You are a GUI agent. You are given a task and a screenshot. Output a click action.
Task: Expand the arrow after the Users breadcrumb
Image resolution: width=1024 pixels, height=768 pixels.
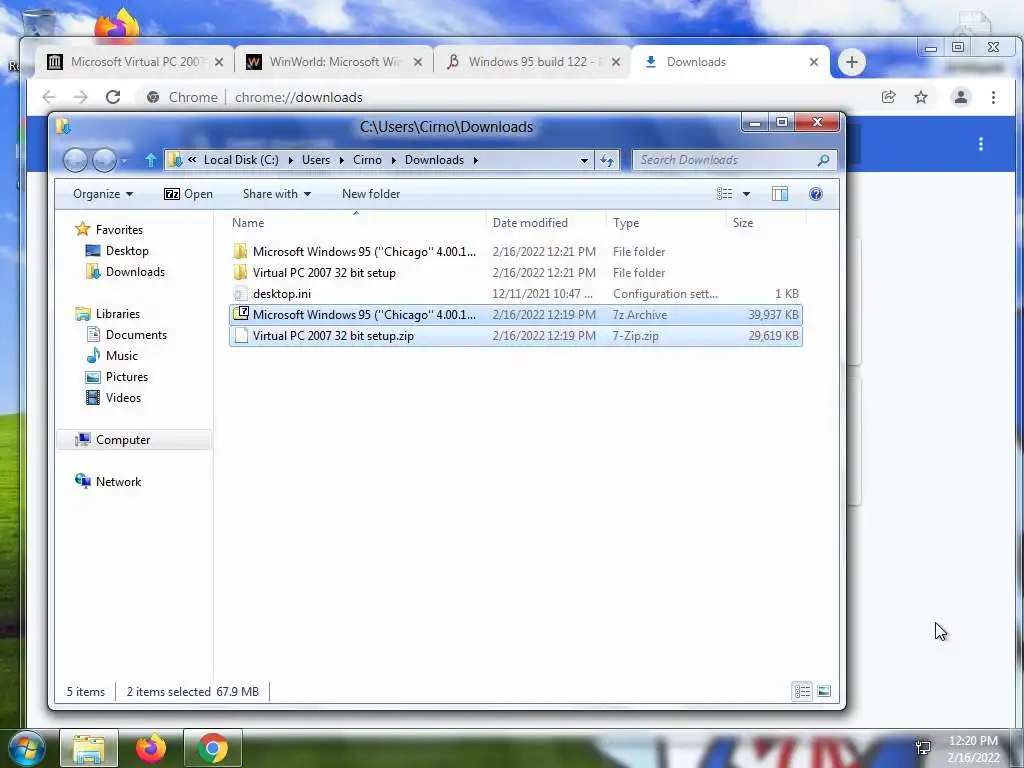point(342,160)
